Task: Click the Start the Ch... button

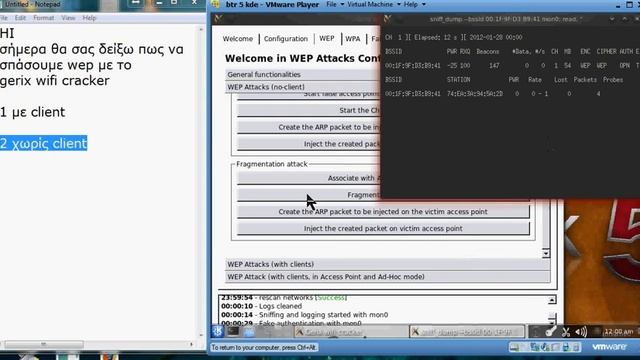Action: pyautogui.click(x=309, y=111)
